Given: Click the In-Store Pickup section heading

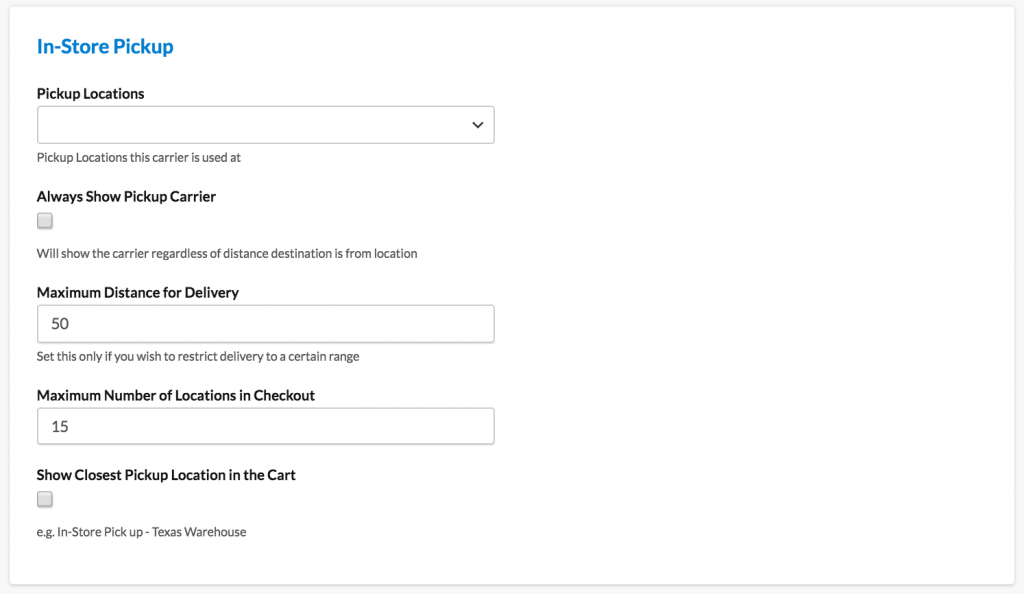Looking at the screenshot, I should tap(105, 47).
